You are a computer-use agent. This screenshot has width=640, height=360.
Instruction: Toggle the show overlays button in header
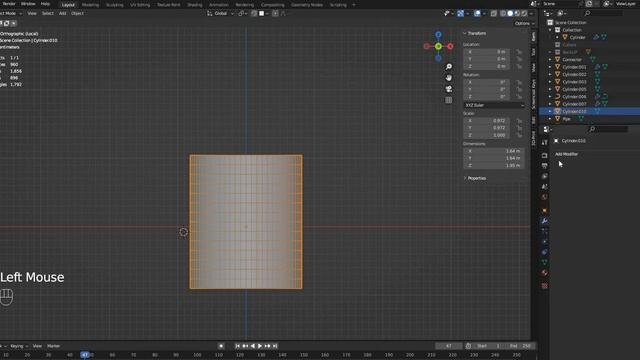click(477, 13)
